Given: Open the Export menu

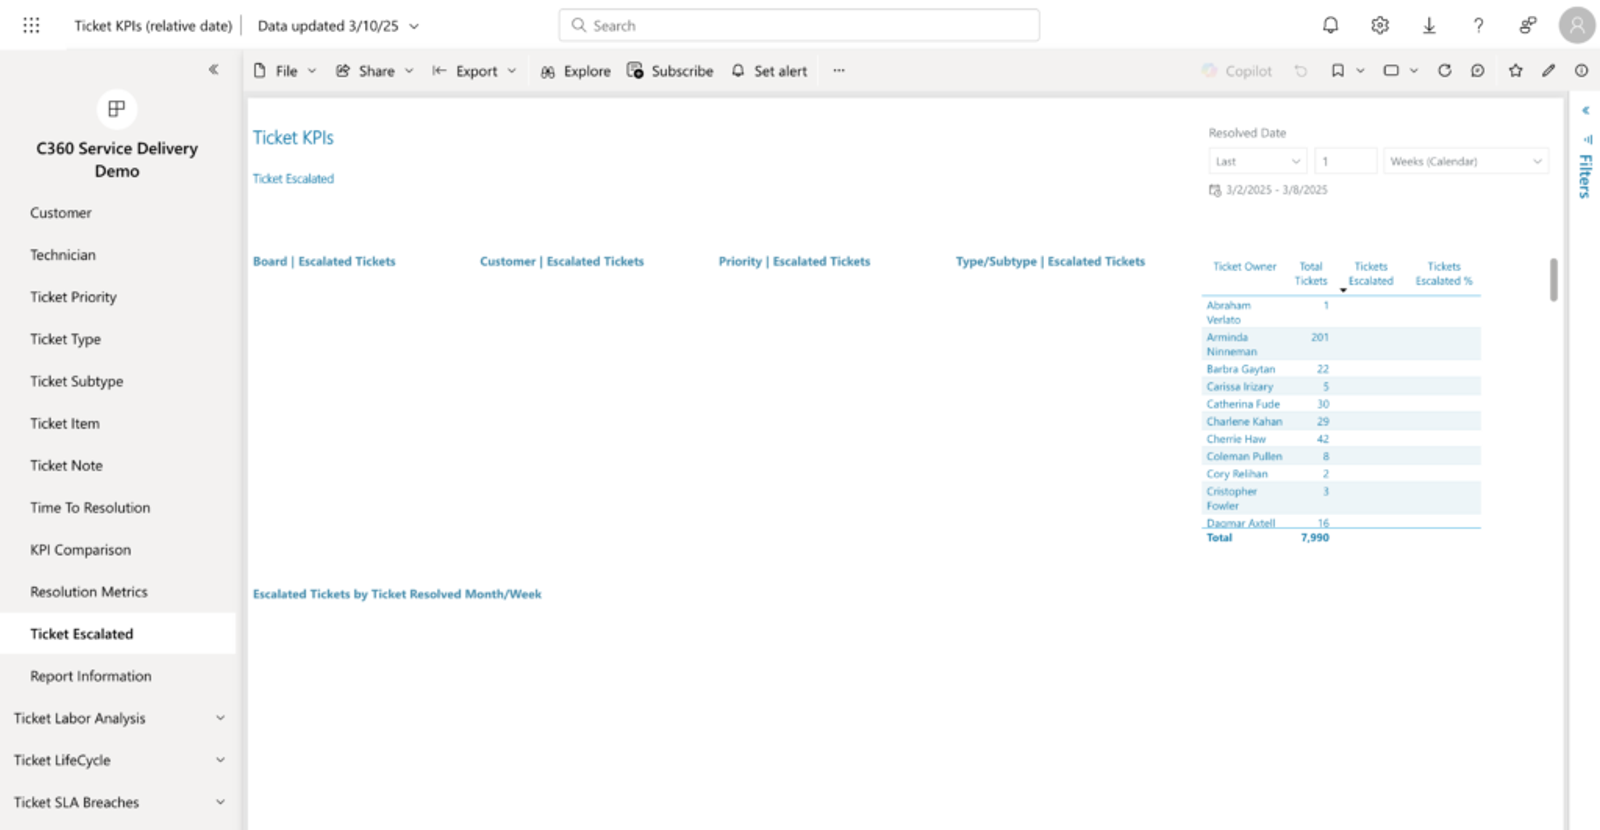Looking at the screenshot, I should click(x=474, y=71).
